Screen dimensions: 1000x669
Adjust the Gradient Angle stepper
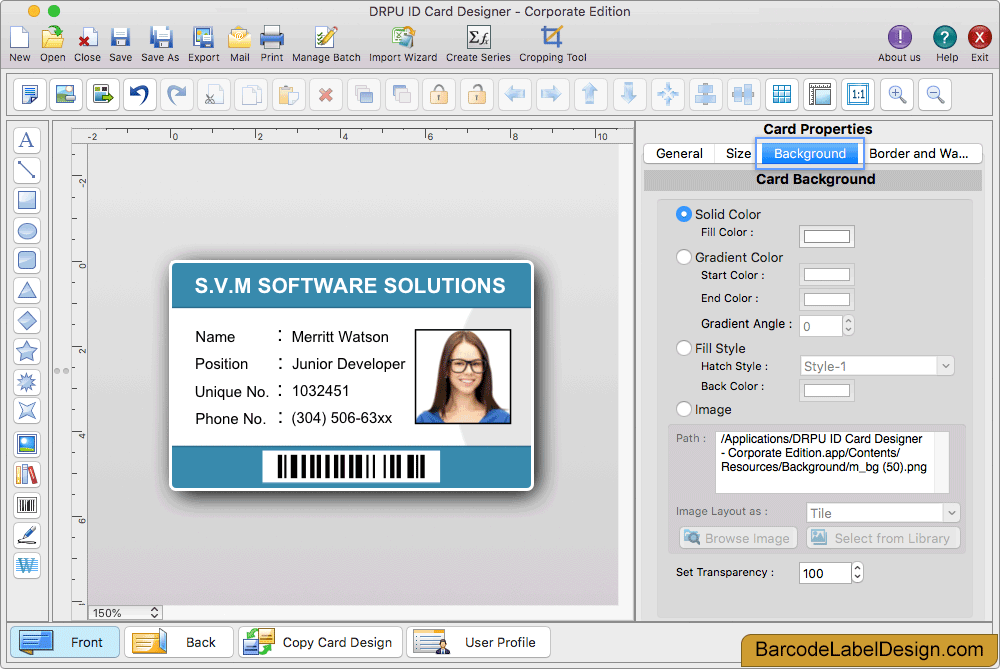(x=848, y=326)
